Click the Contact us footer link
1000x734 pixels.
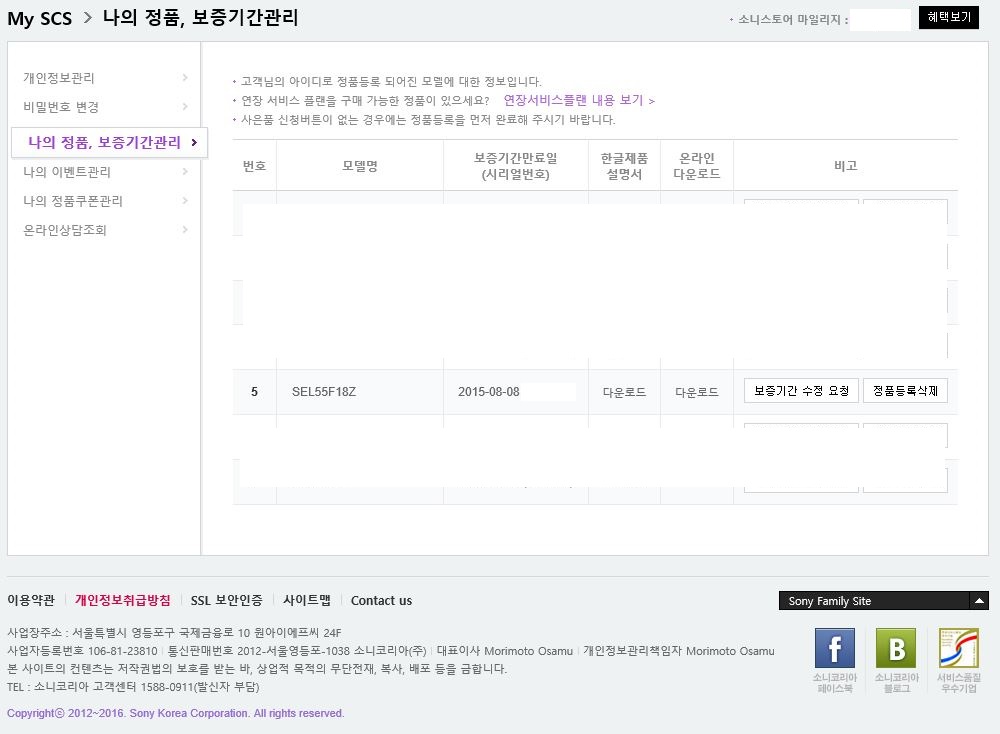point(381,600)
